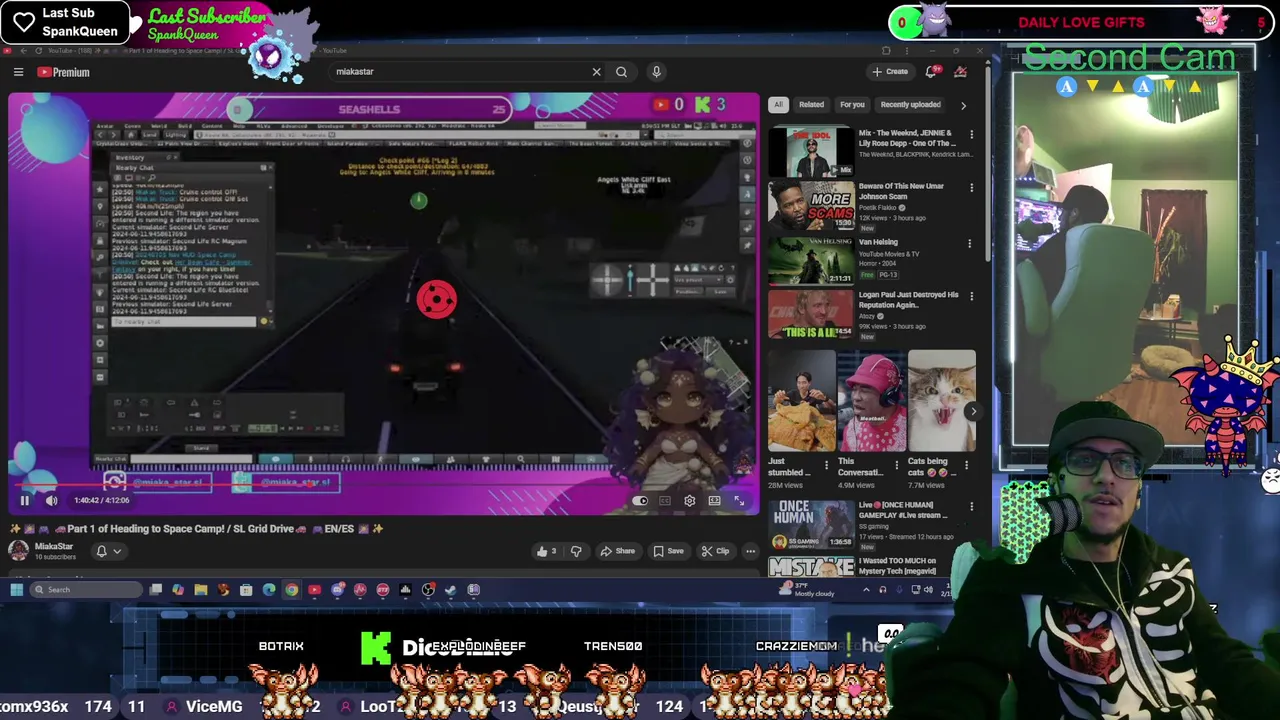Show hidden system tray icons
1280x720 pixels.
pos(866,590)
